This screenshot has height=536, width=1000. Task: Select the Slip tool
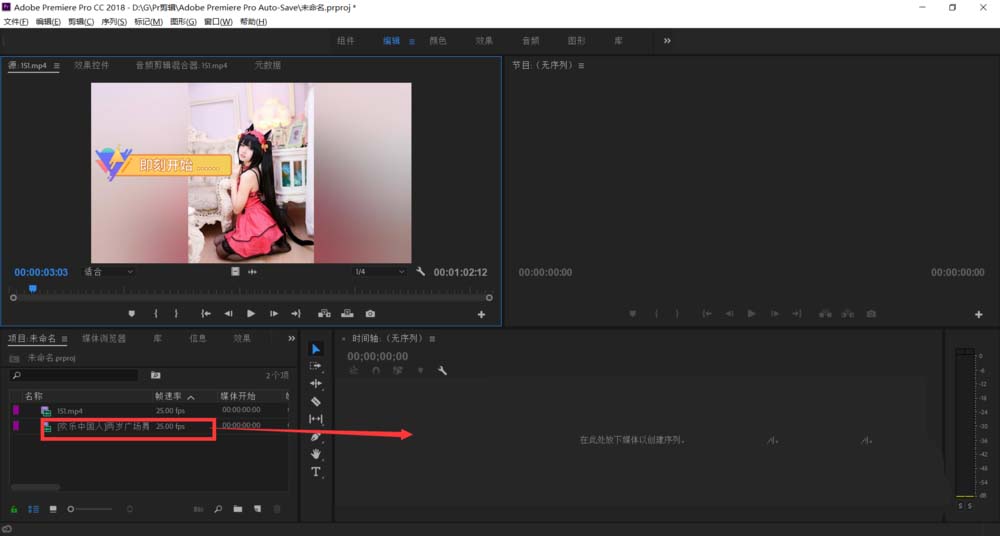pos(316,419)
